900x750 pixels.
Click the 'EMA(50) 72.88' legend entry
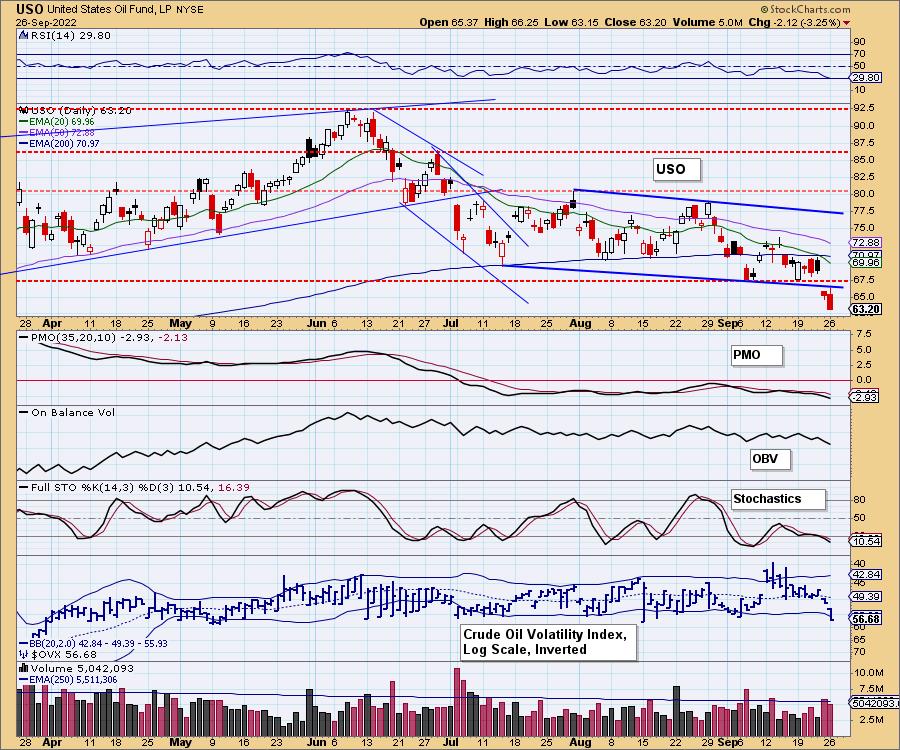tap(61, 133)
